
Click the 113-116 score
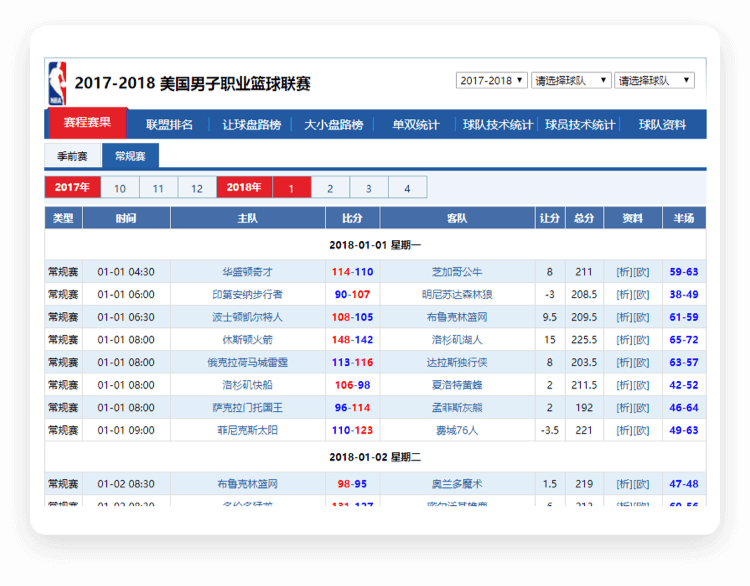coord(353,362)
